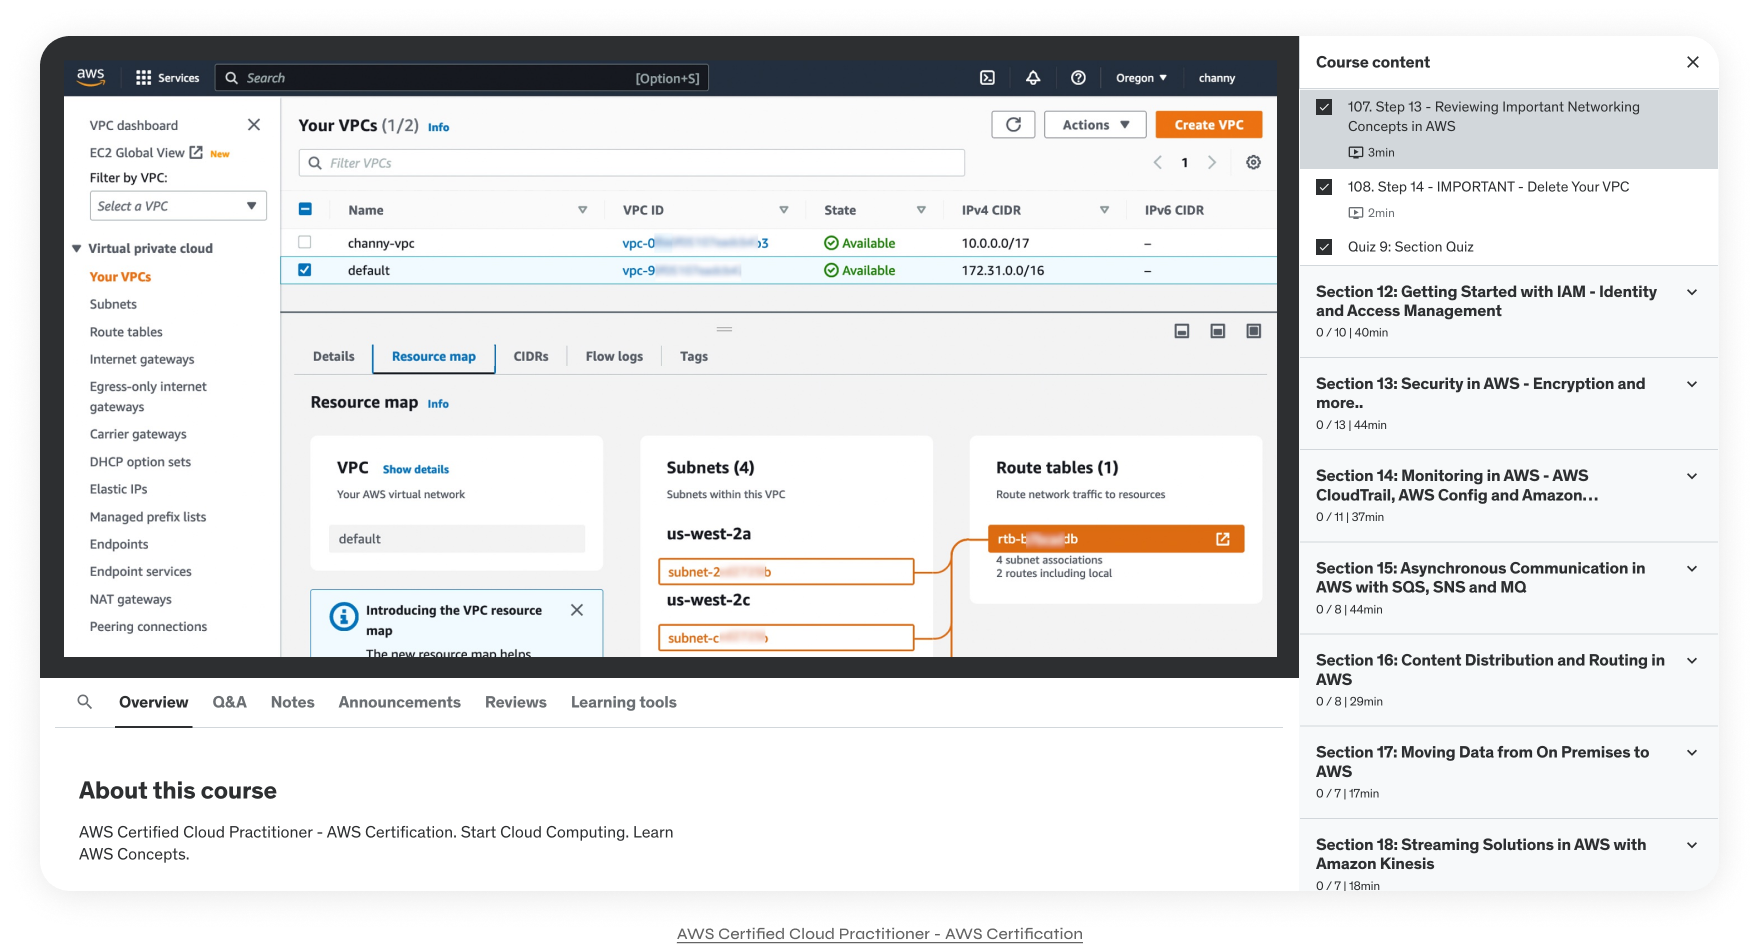Open the Internet gateways sidebar link

[142, 359]
